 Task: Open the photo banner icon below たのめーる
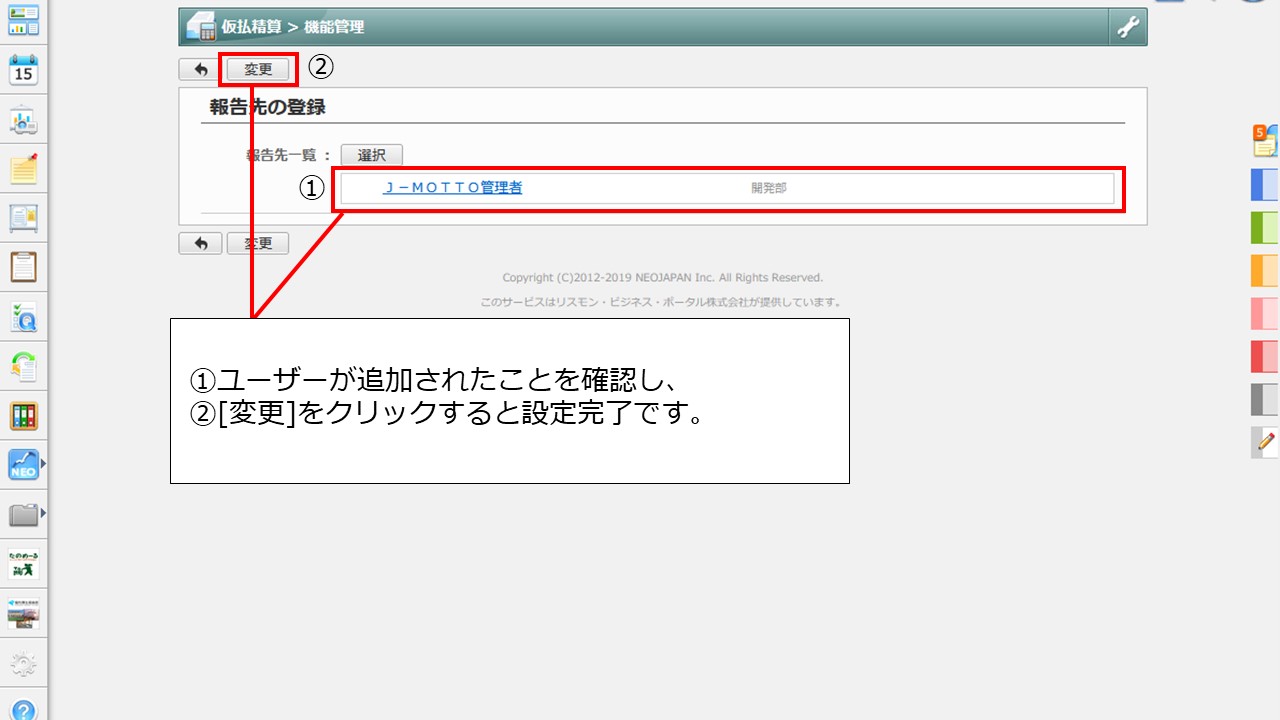coord(23,613)
